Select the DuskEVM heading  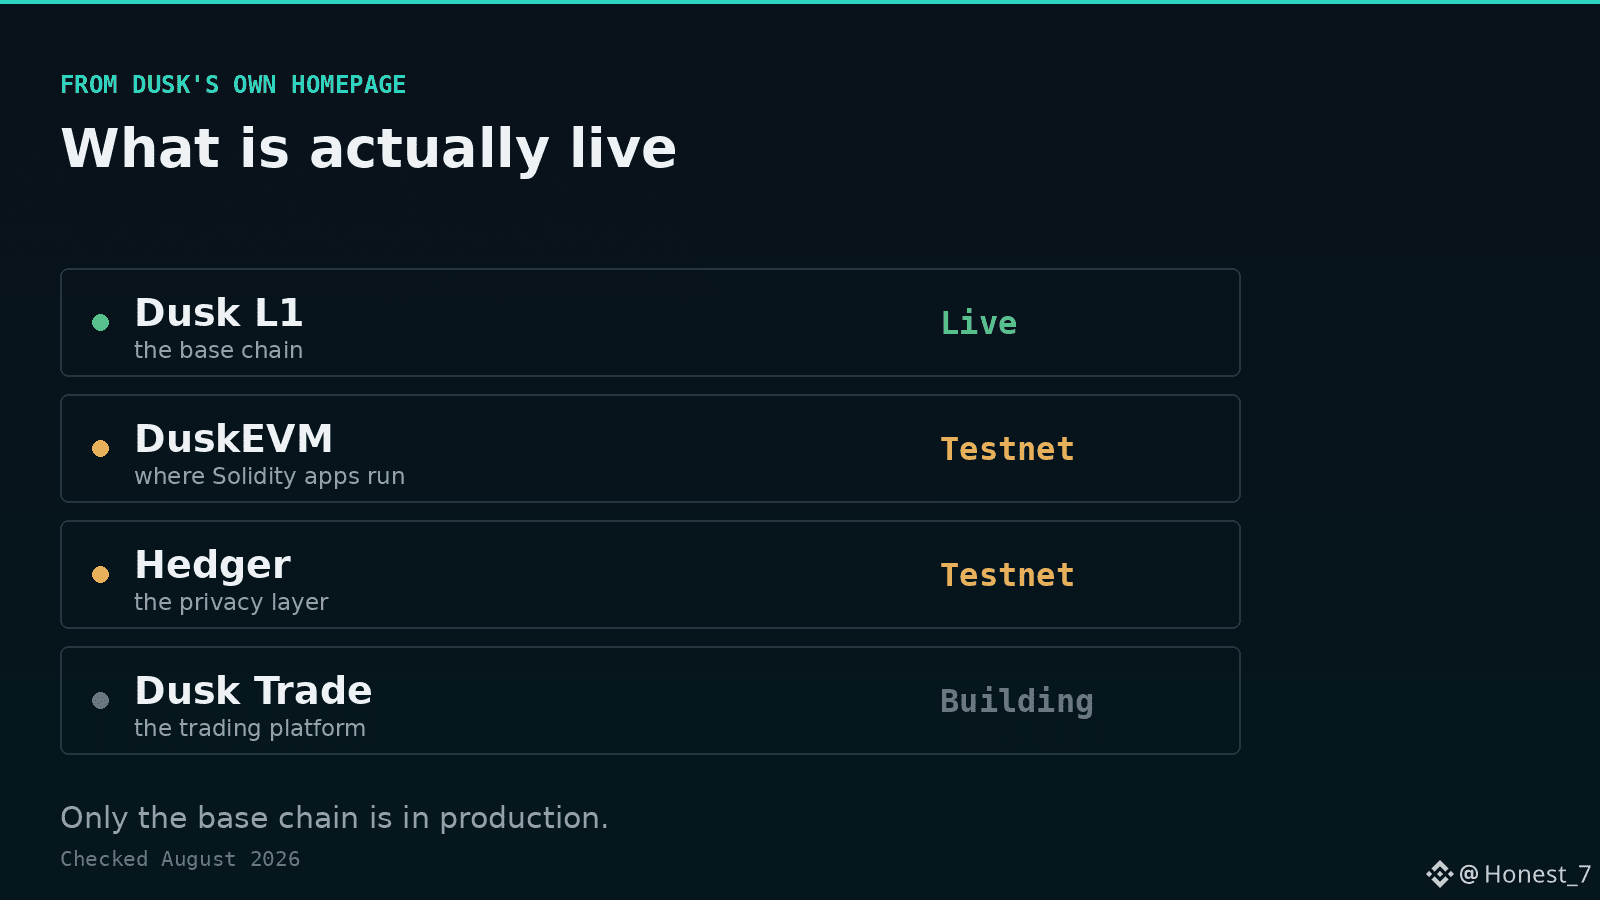pyautogui.click(x=234, y=439)
